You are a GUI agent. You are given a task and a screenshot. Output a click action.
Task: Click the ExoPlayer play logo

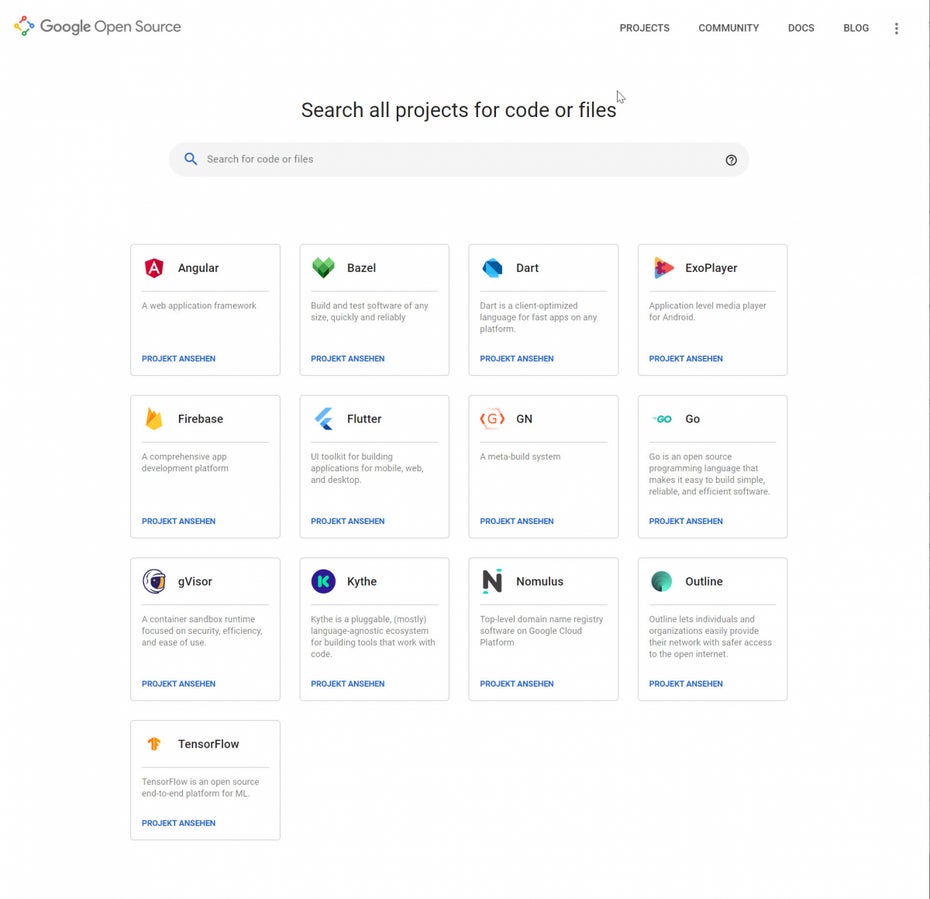[663, 268]
